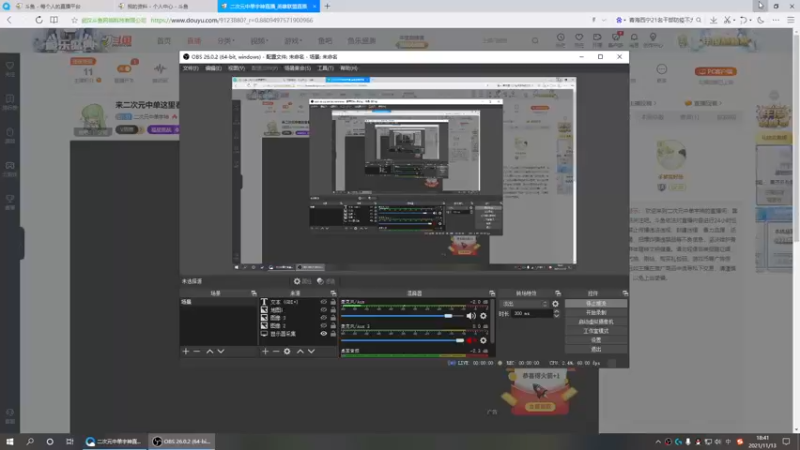
Task: Bookmark the page with the star icon
Action: 74,20
